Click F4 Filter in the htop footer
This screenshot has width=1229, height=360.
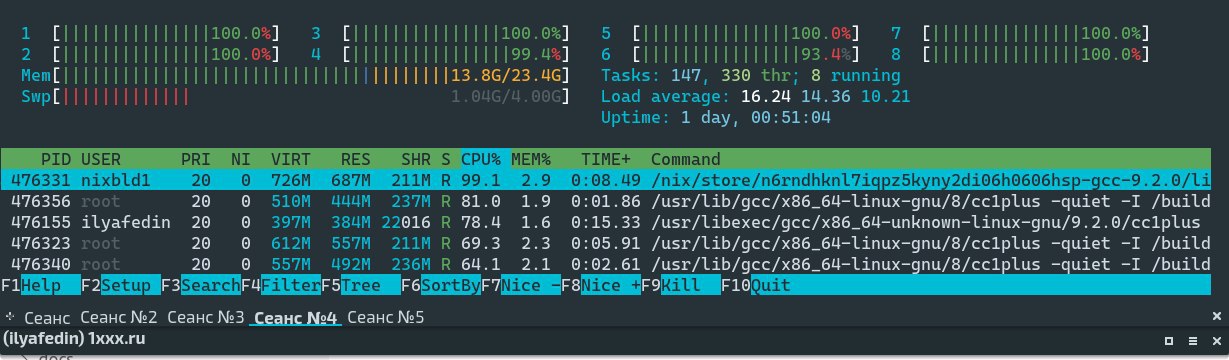280,285
